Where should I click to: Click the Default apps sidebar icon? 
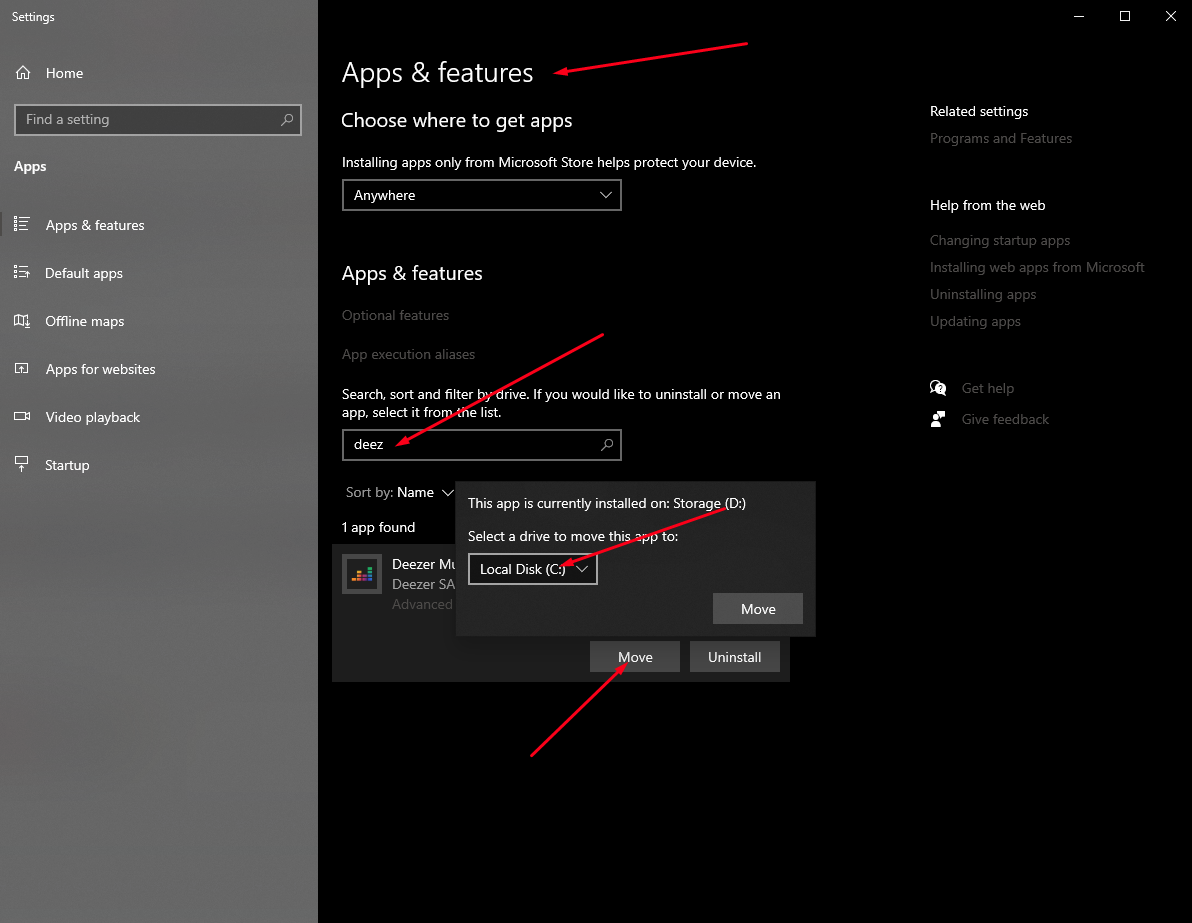[x=22, y=272]
